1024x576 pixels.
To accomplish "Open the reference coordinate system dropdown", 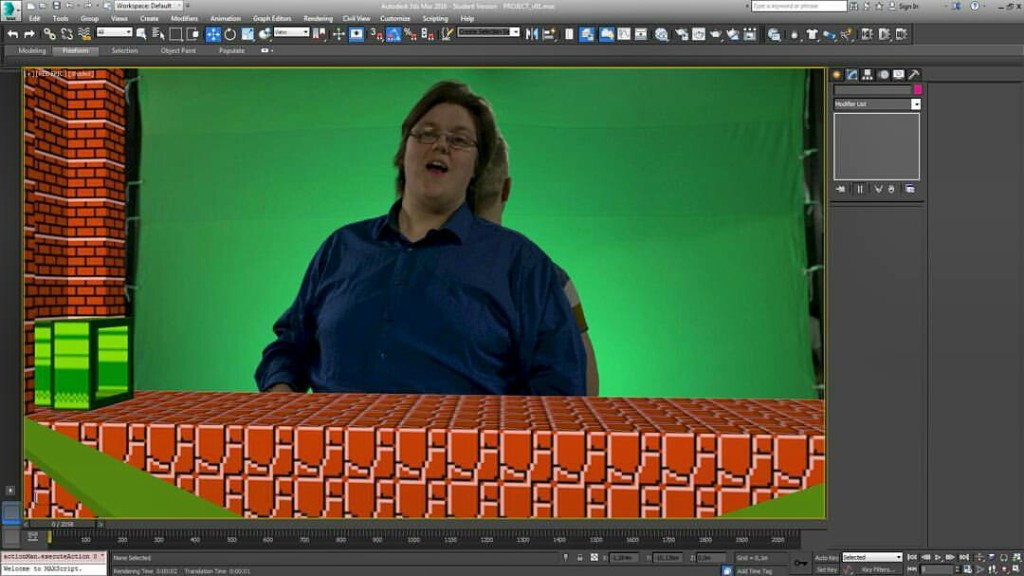I will [x=291, y=32].
